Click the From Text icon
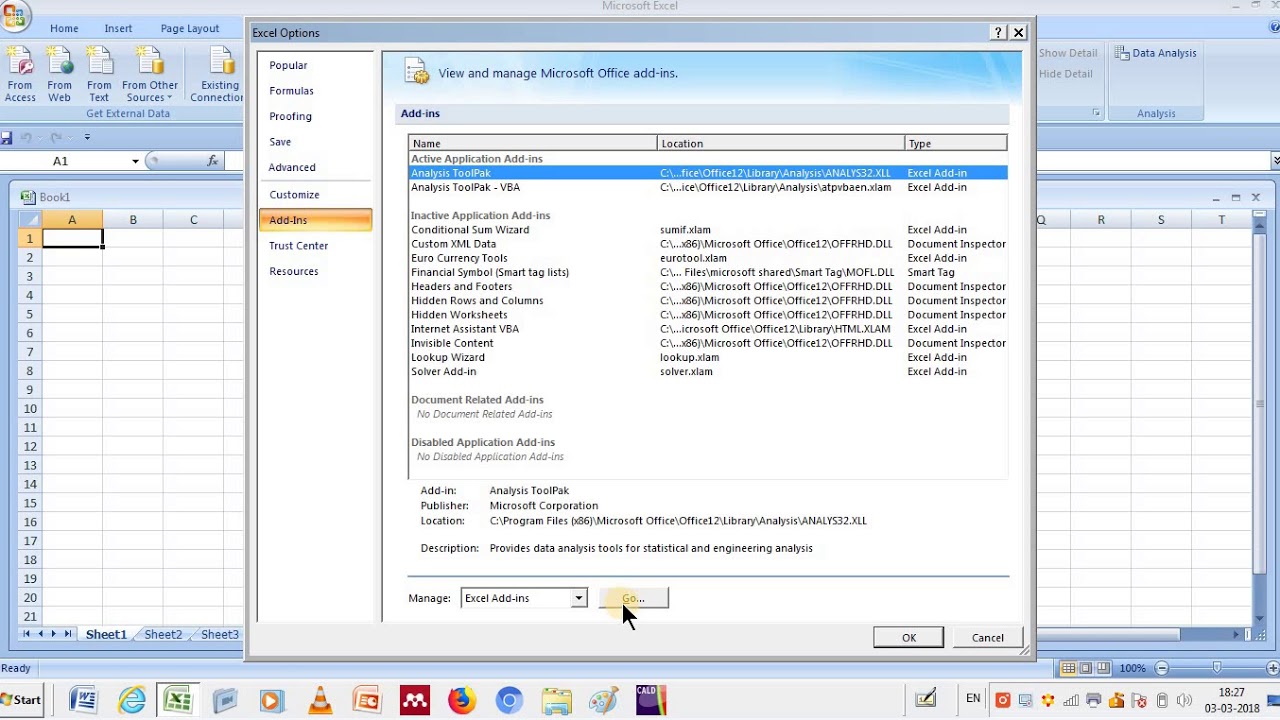The width and height of the screenshot is (1280, 720). pos(99,75)
